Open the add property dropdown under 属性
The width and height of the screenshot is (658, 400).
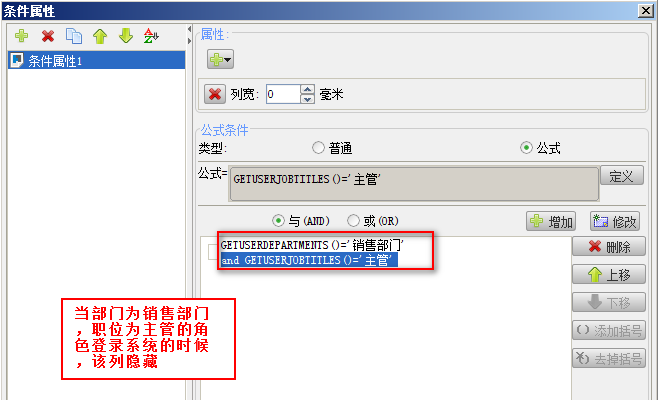pyautogui.click(x=220, y=59)
